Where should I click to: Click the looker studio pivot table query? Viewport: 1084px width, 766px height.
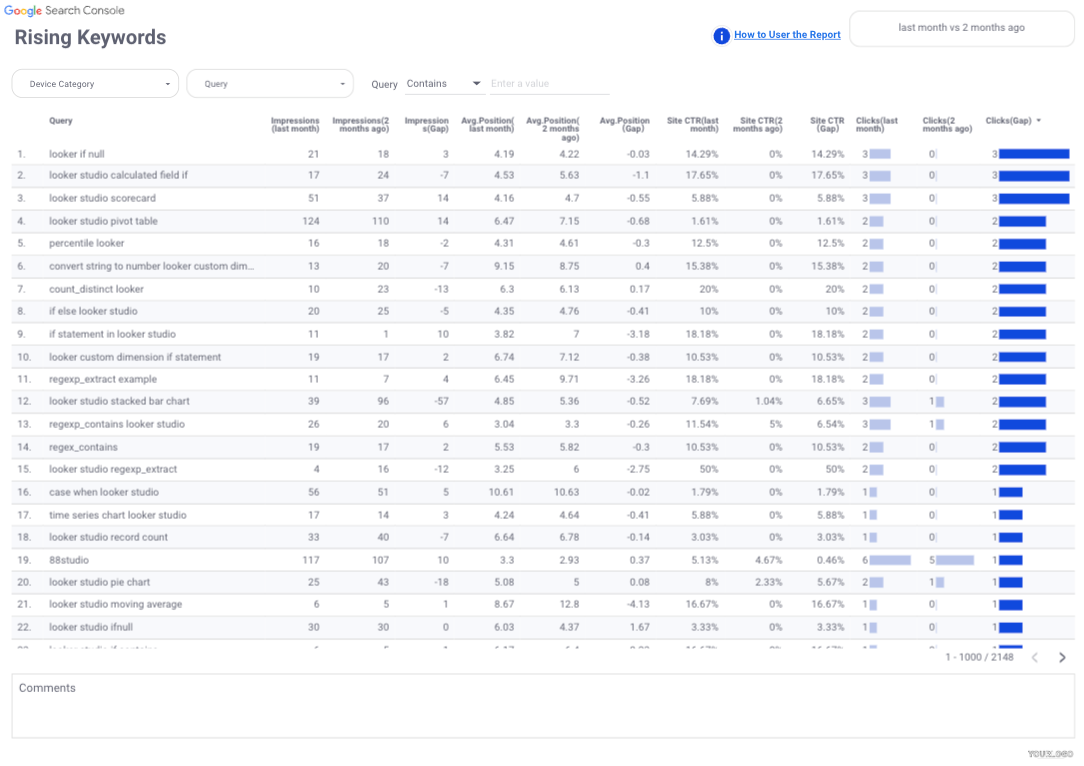103,221
